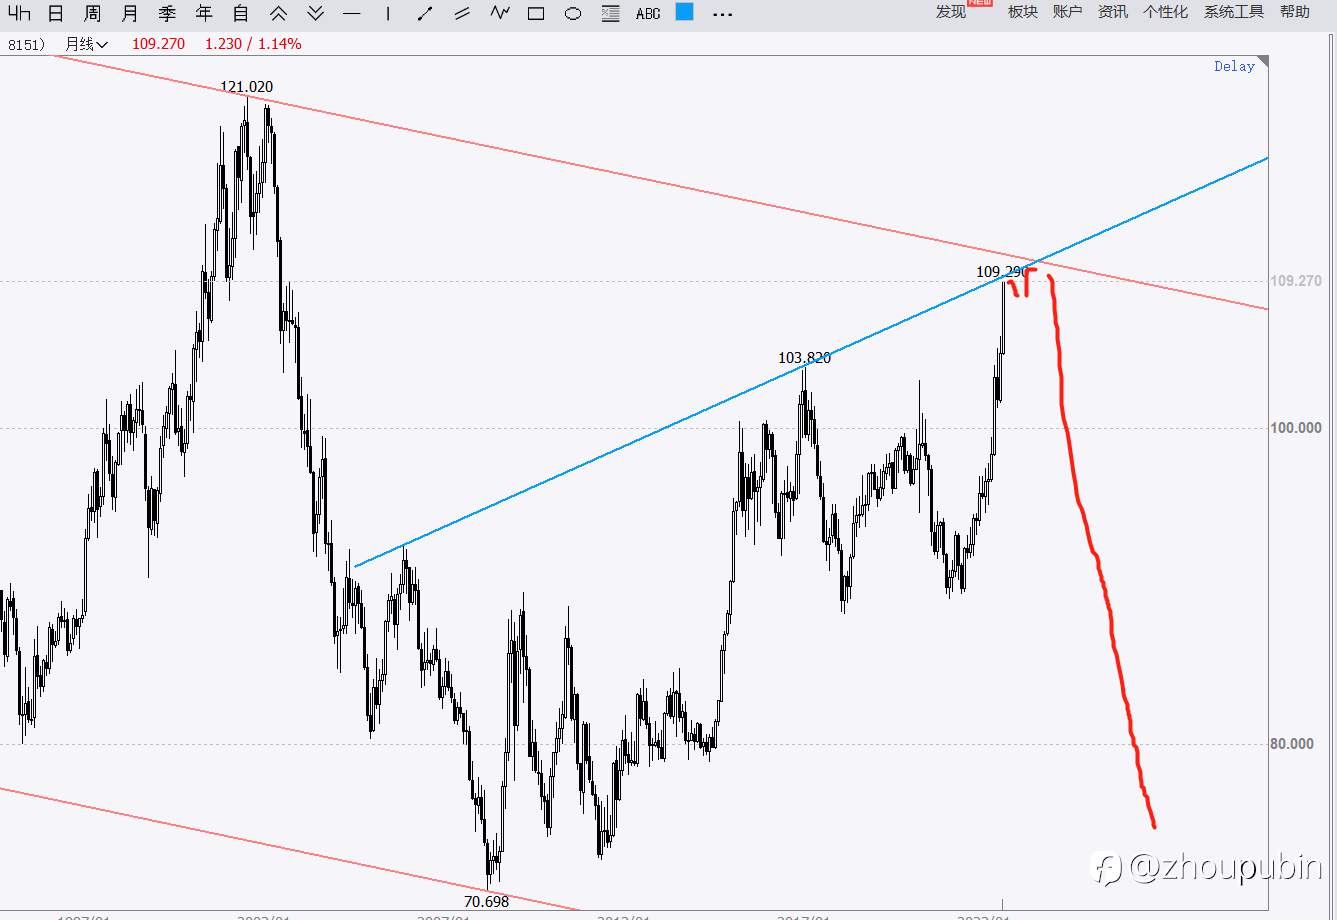Open more drawing tools ellipsis menu
The image size is (1337, 920).
(x=721, y=14)
